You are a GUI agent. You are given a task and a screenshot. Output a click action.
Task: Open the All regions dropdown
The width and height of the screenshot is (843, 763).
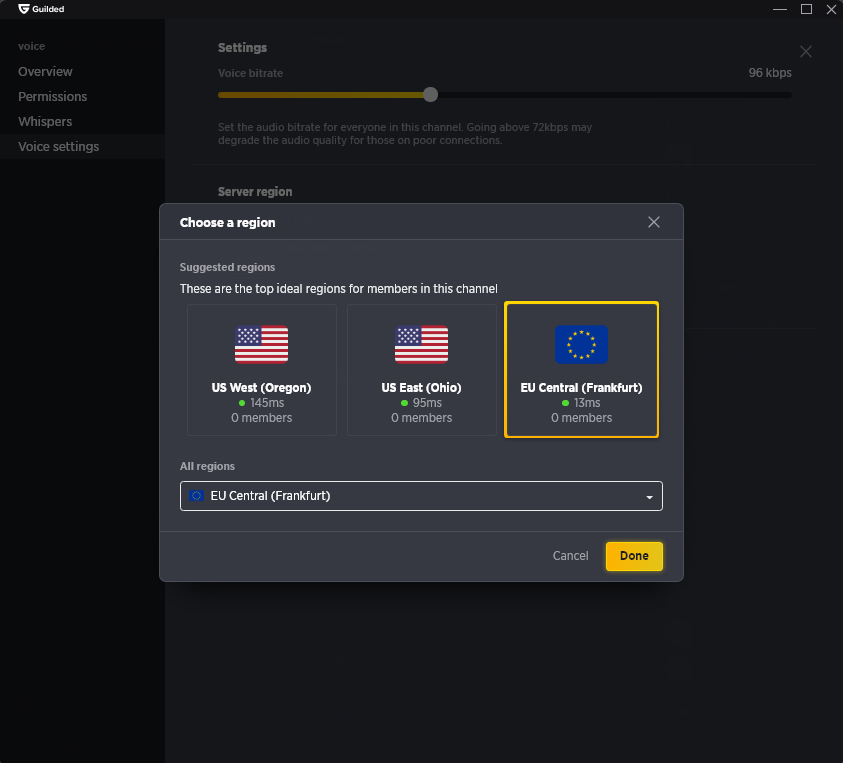click(422, 496)
